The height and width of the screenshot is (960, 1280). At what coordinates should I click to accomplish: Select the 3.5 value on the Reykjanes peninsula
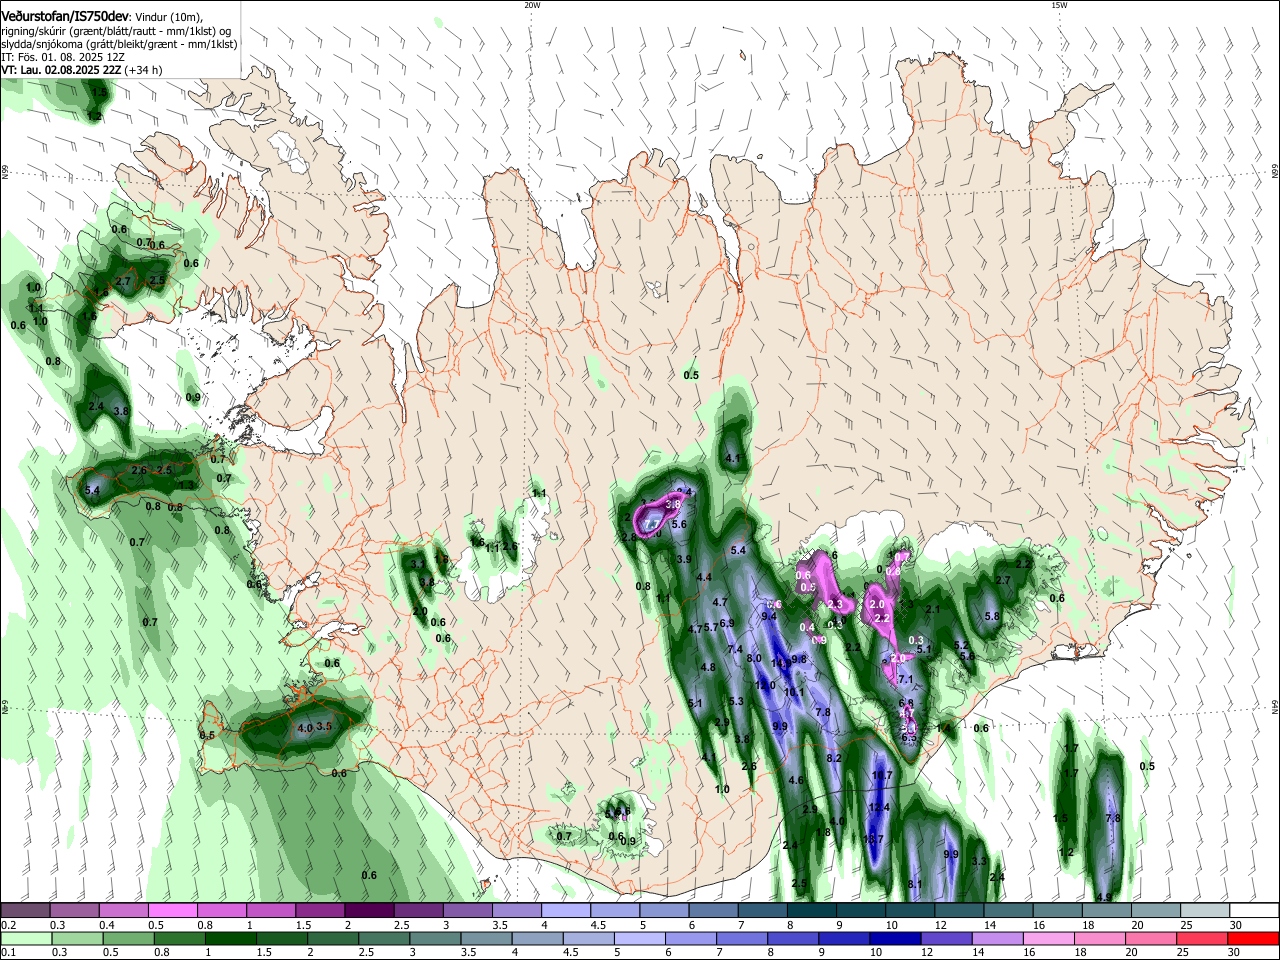click(x=324, y=727)
